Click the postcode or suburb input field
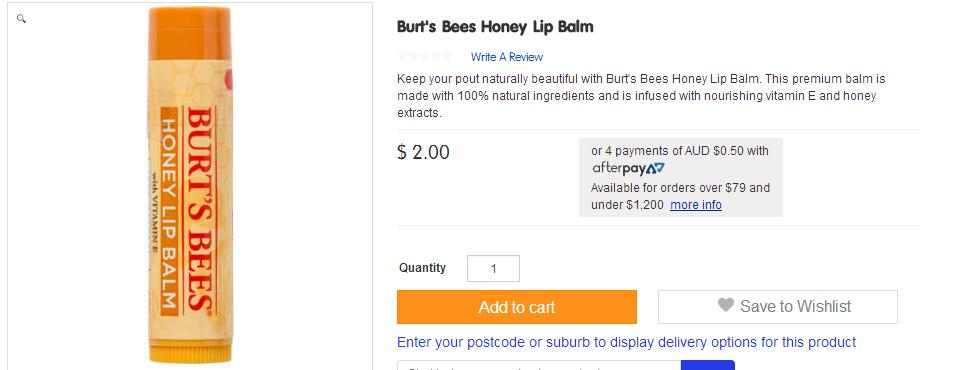 point(539,366)
